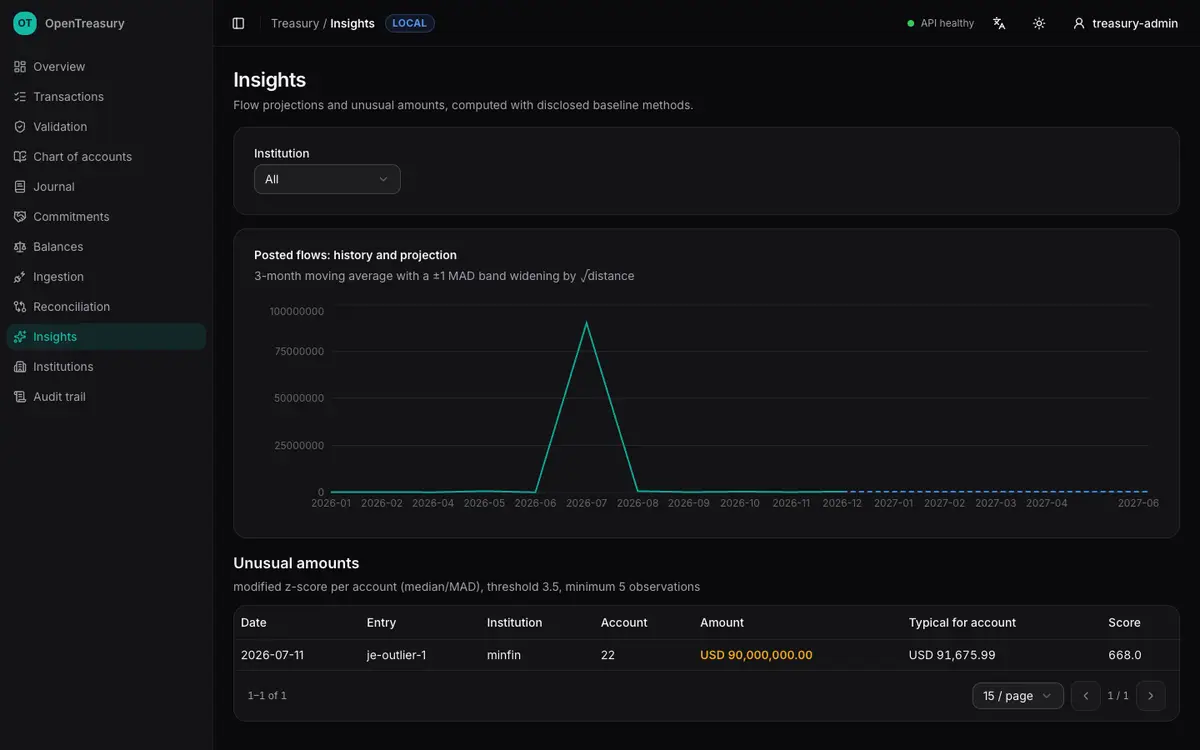The image size is (1200, 750).
Task: Click the OpenTreasury brand name
Action: pos(85,23)
